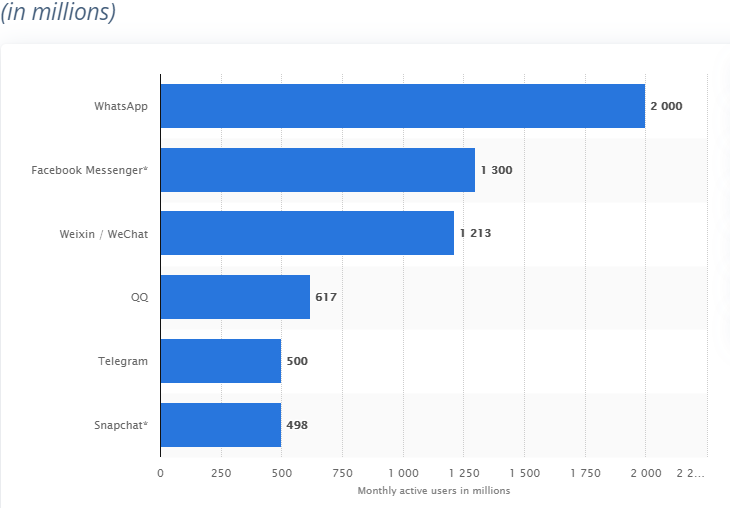
Task: Click the Telegram bar
Action: point(221,361)
